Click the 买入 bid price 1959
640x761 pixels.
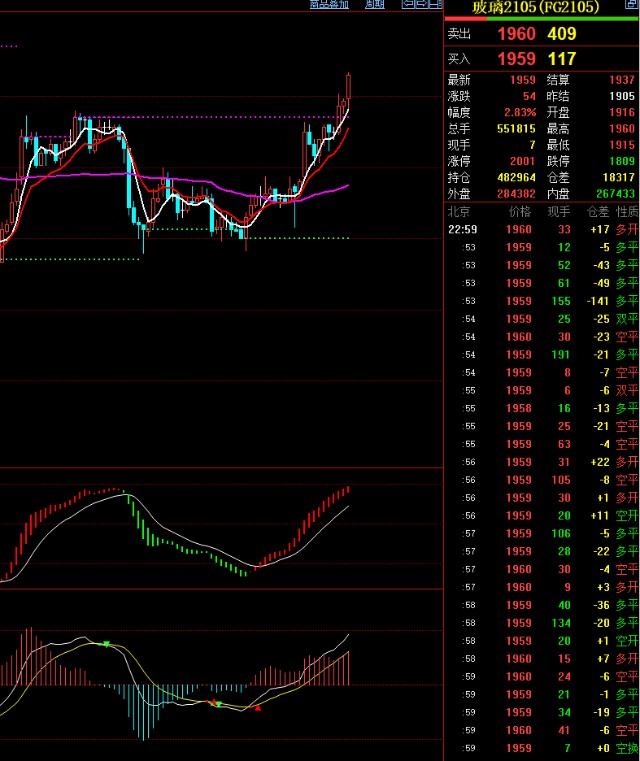point(516,59)
